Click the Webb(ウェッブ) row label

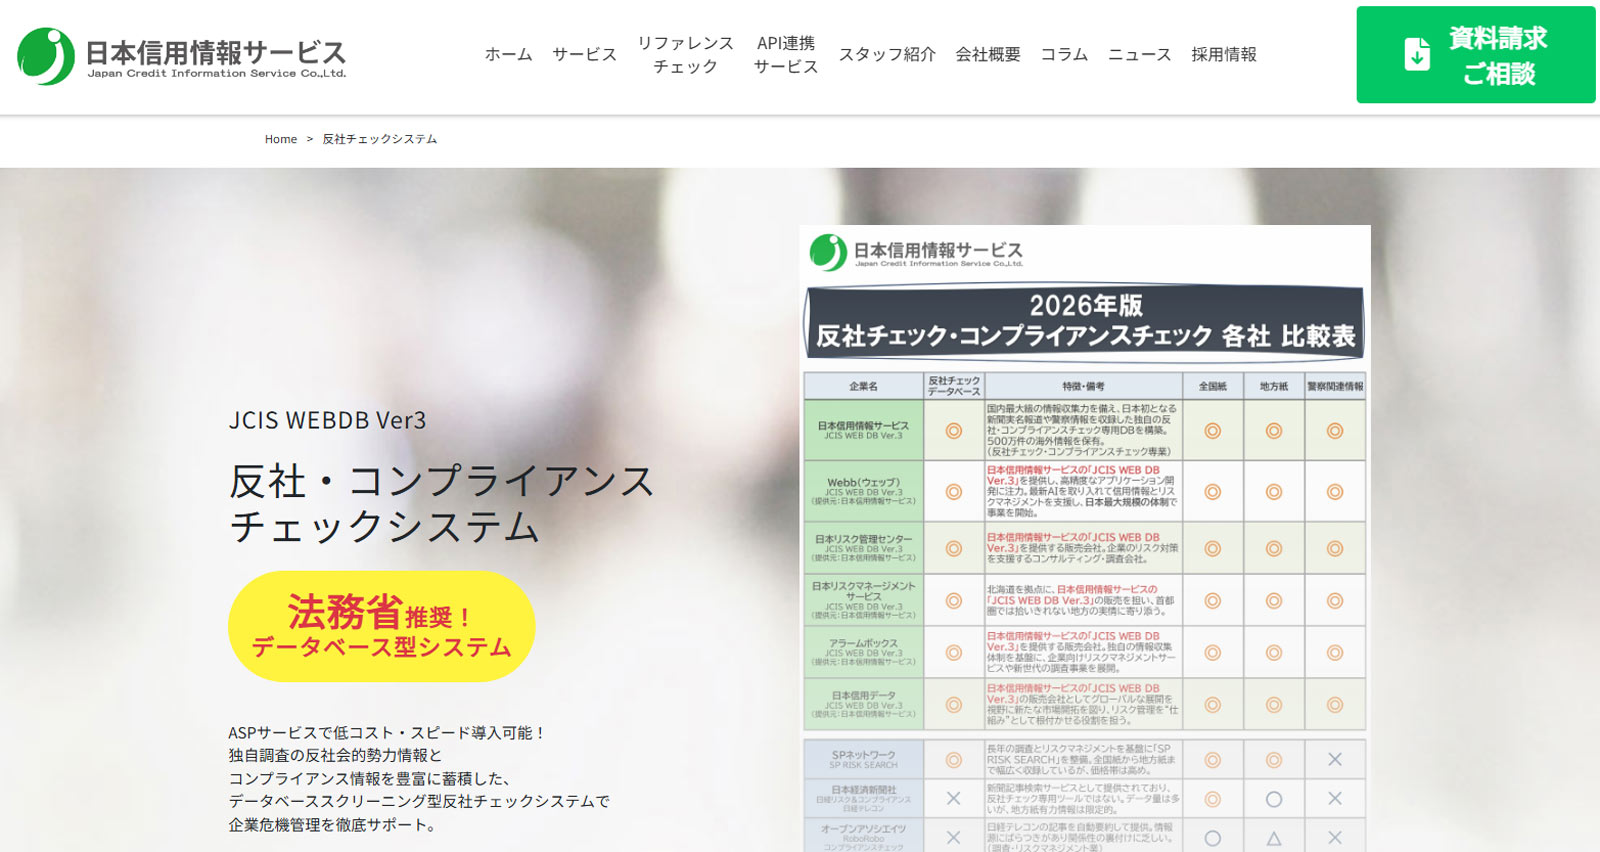(863, 491)
